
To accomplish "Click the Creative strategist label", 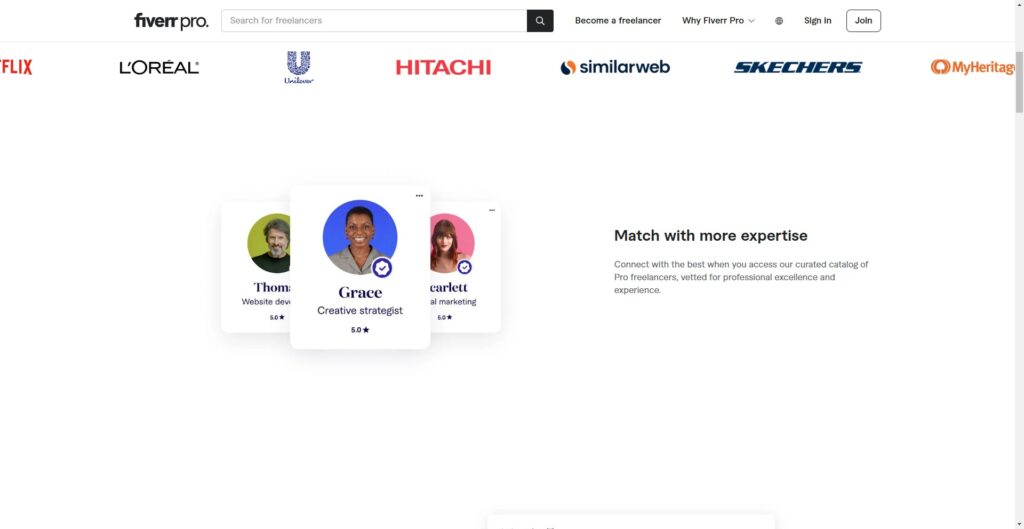I will [x=360, y=311].
